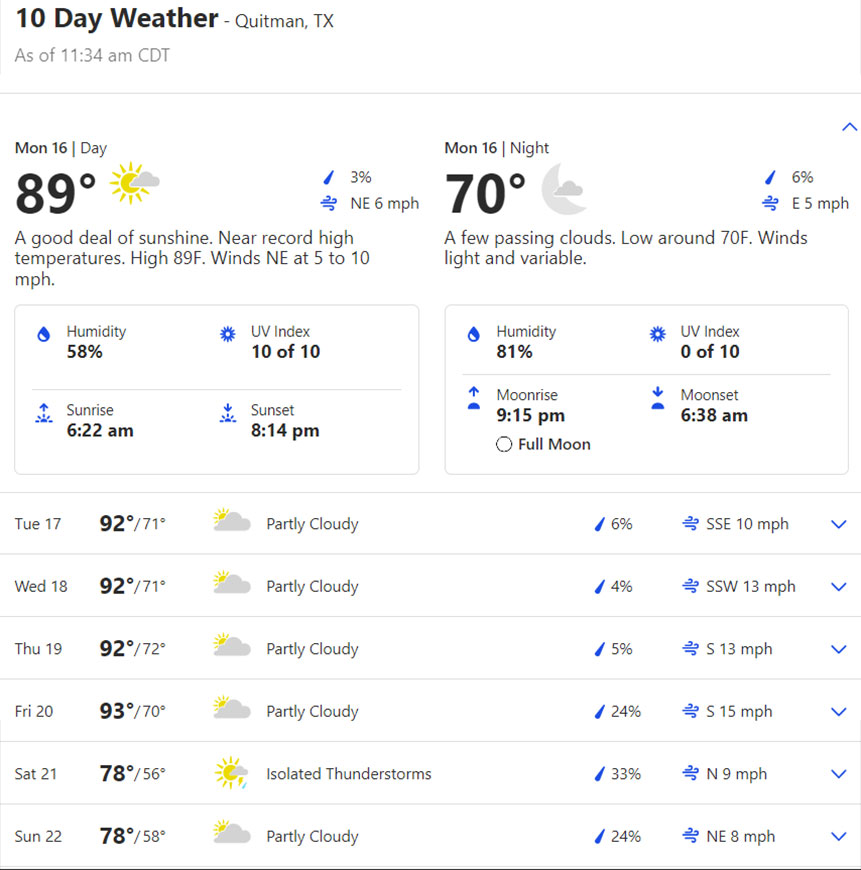Viewport: 861px width, 870px height.
Task: Click the Partly Cloudy icon for Tue 17
Action: (x=232, y=522)
